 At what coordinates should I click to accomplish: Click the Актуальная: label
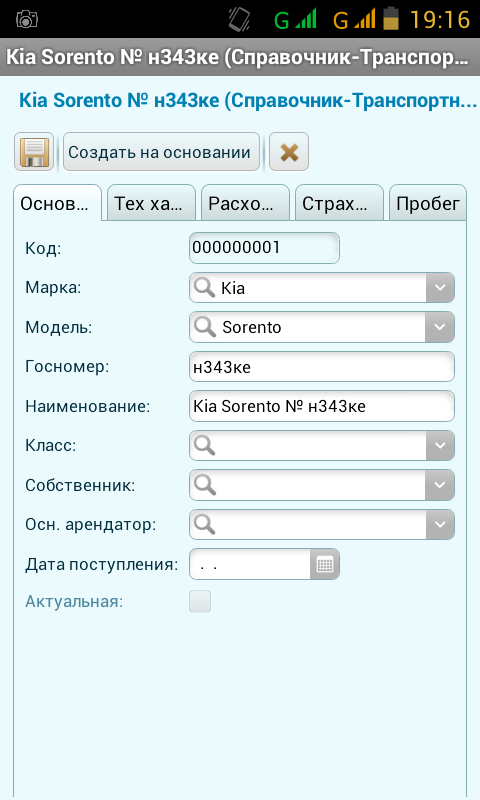74,602
